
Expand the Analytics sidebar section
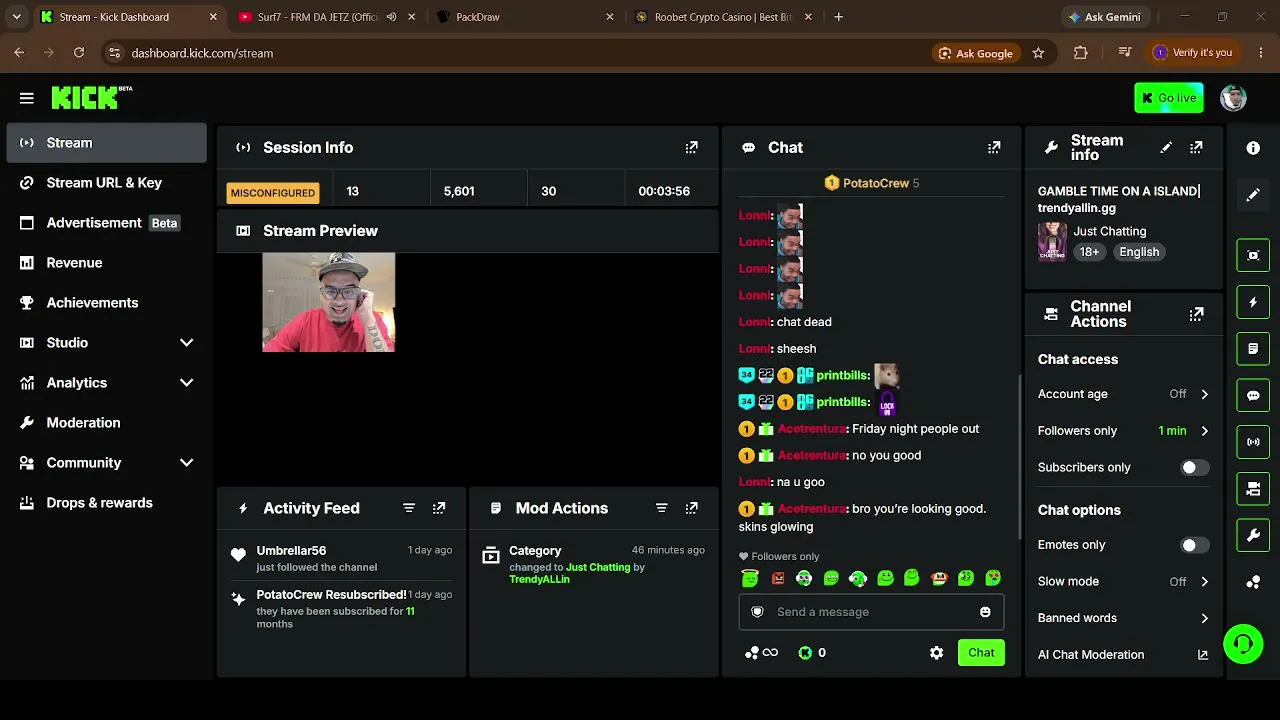coord(186,383)
